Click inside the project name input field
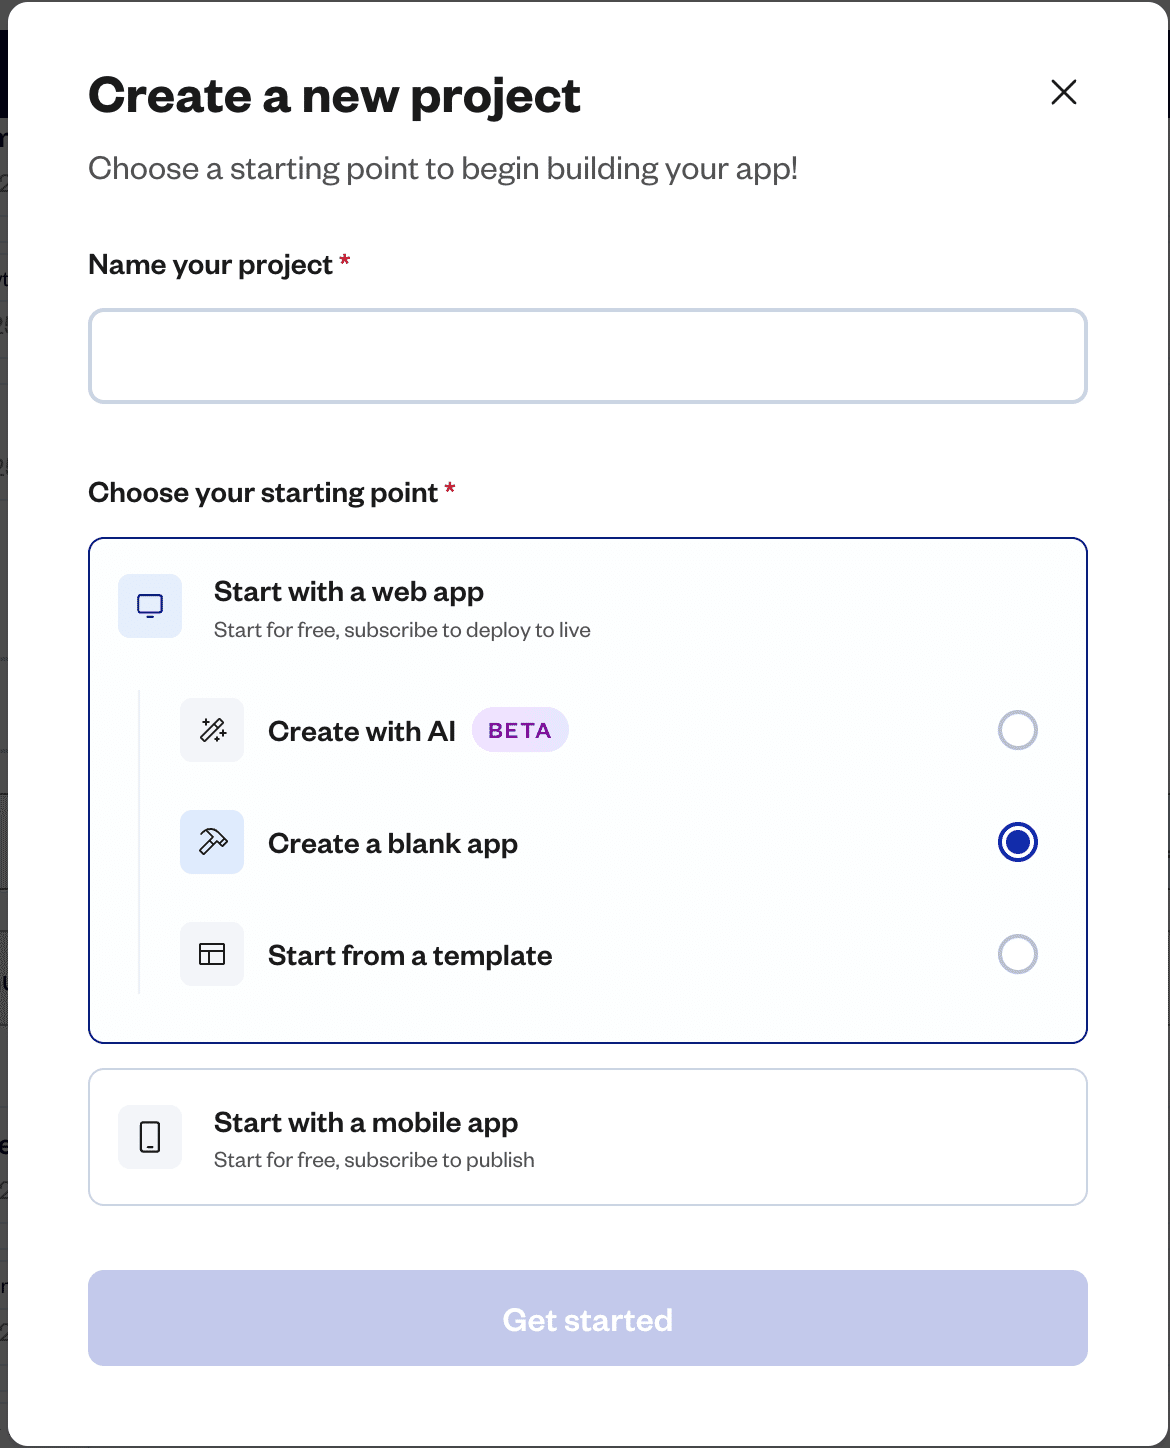 (x=587, y=356)
